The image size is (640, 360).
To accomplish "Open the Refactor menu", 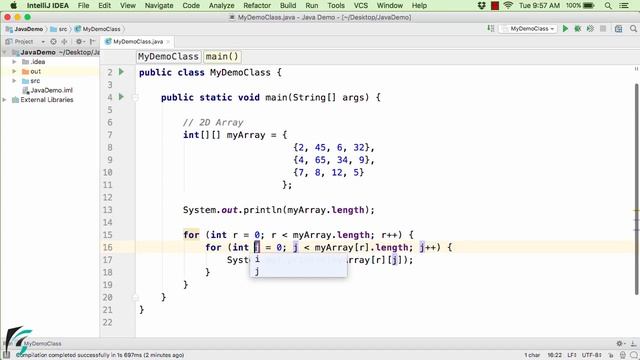I will point(257,5).
